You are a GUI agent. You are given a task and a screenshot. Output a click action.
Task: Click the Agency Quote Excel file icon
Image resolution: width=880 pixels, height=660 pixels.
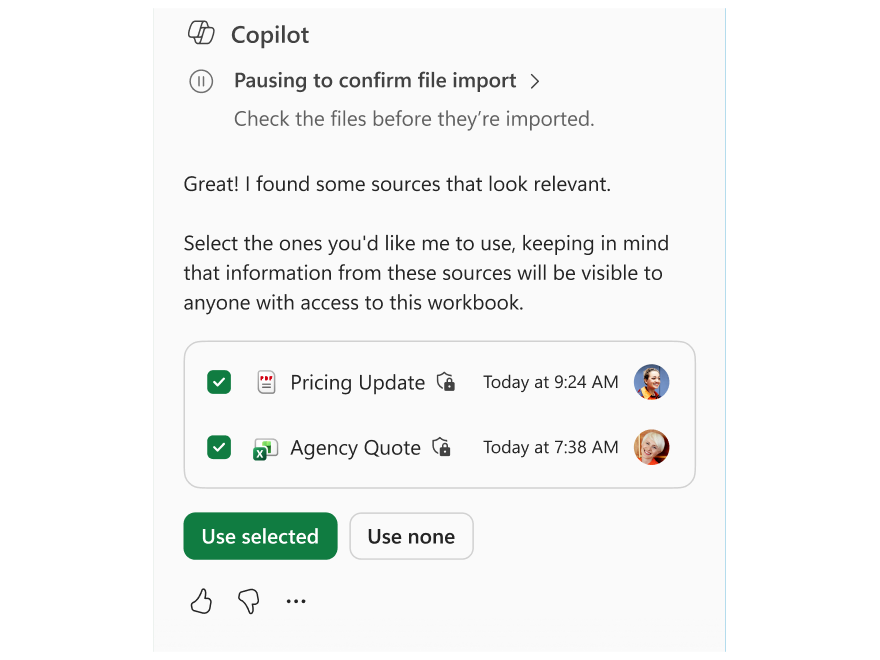265,447
